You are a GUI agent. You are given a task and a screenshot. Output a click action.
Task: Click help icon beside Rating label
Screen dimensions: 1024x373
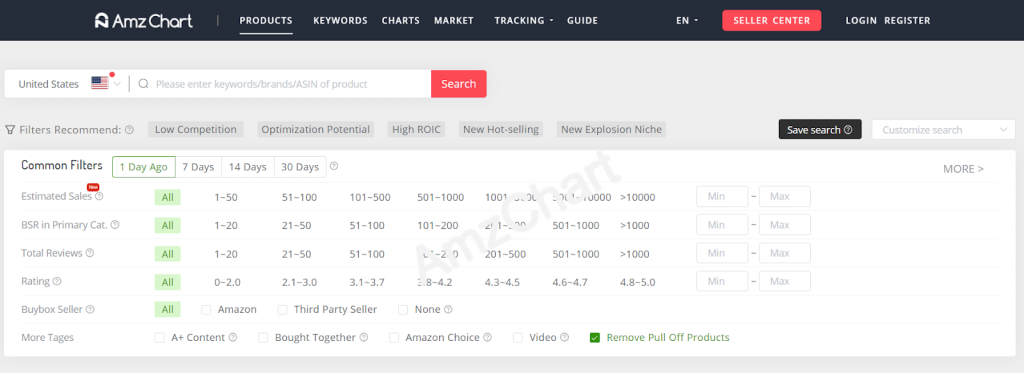(x=57, y=282)
